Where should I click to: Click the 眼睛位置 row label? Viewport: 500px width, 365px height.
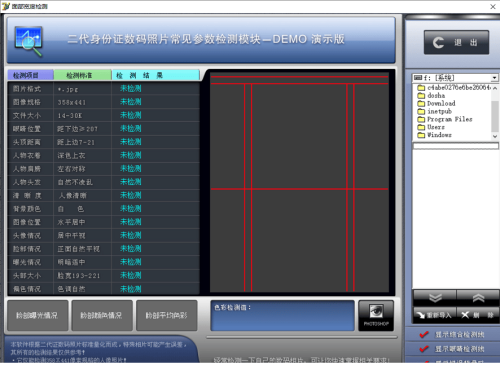[x=27, y=129]
